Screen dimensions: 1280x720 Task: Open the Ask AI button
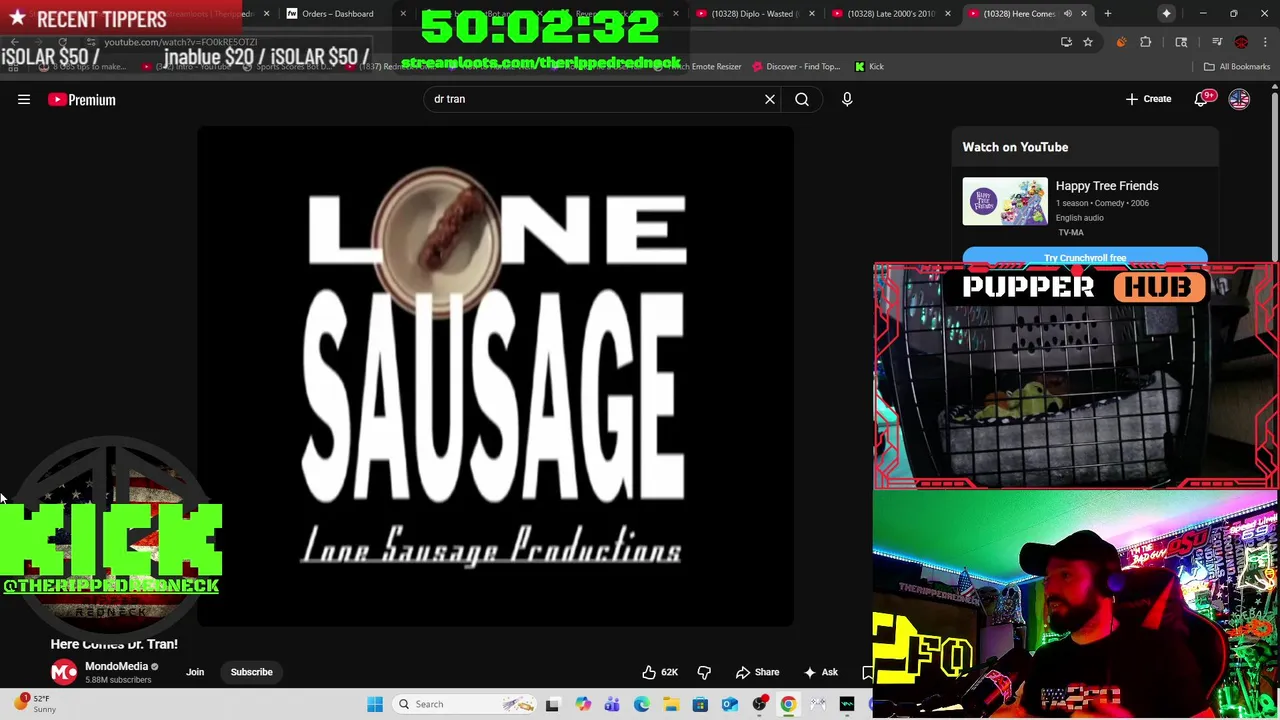pos(820,672)
